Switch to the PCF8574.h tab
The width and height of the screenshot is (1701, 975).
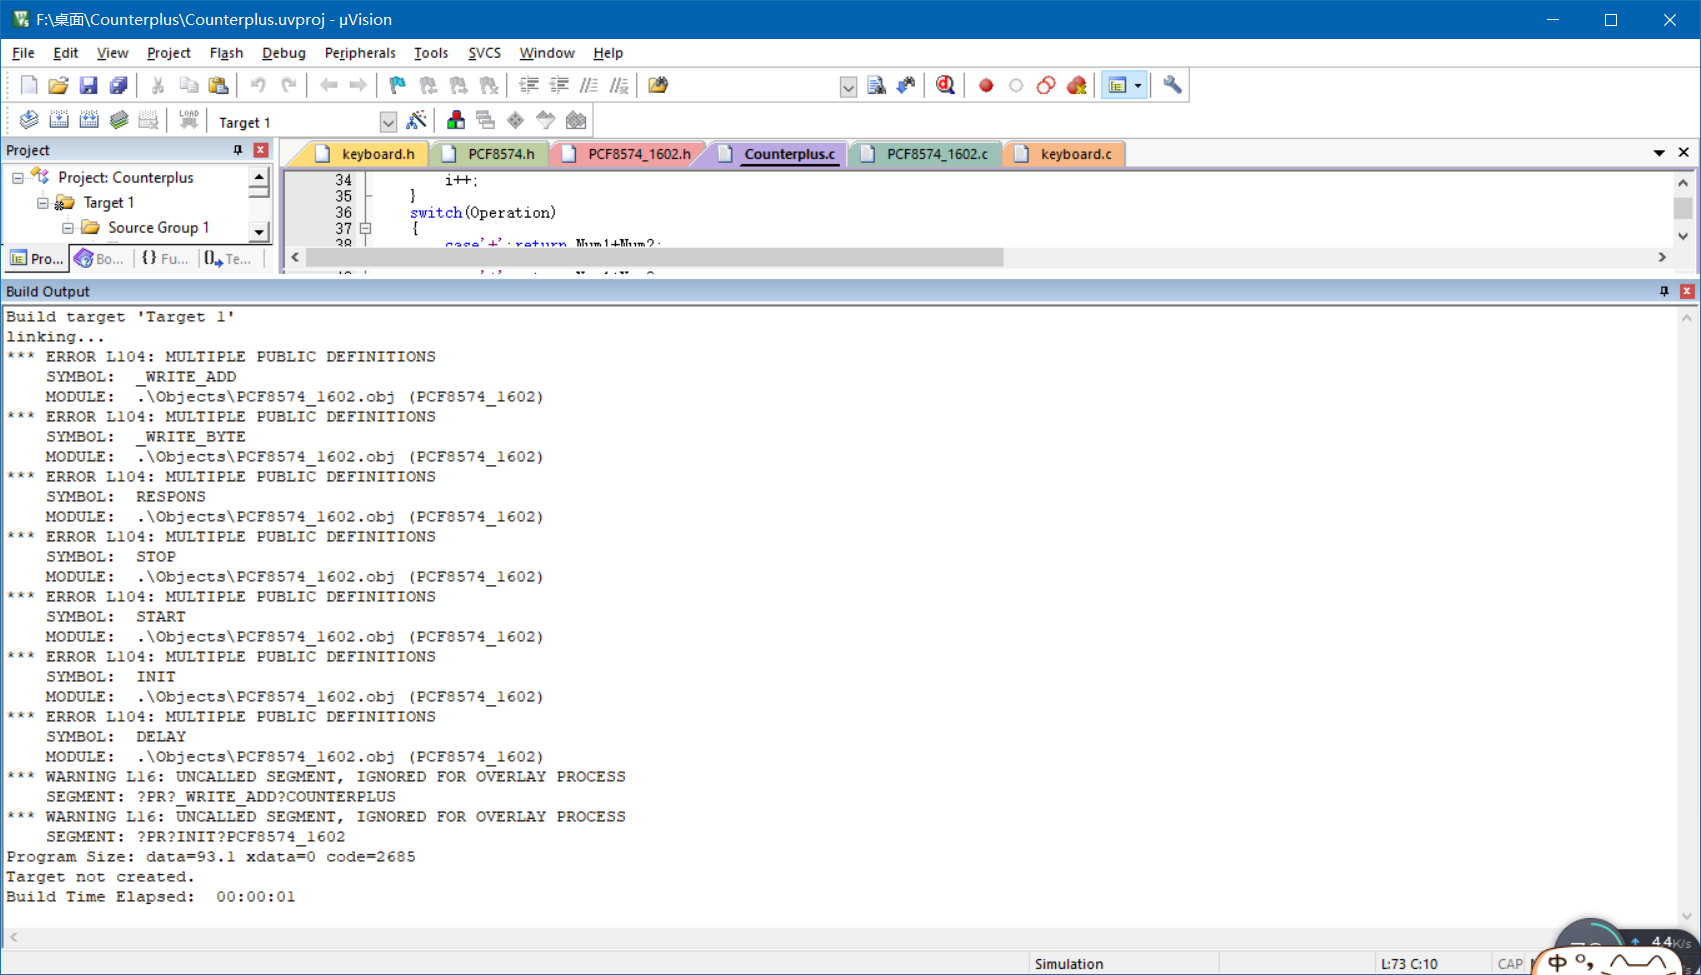point(491,154)
